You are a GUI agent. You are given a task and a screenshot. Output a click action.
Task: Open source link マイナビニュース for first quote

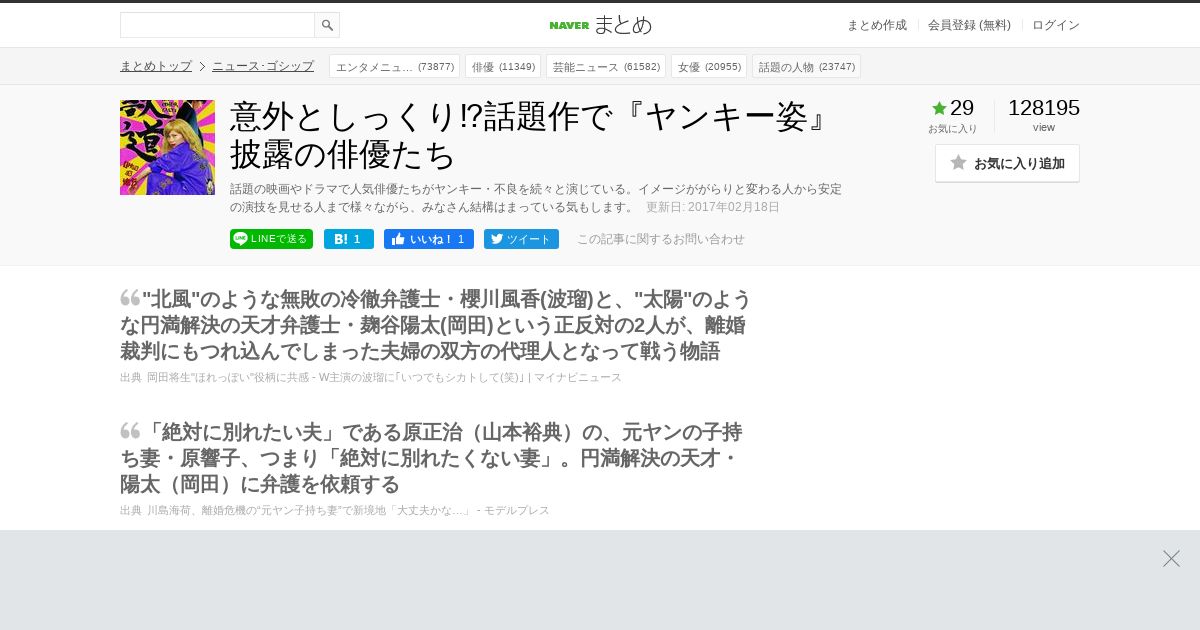tap(384, 377)
